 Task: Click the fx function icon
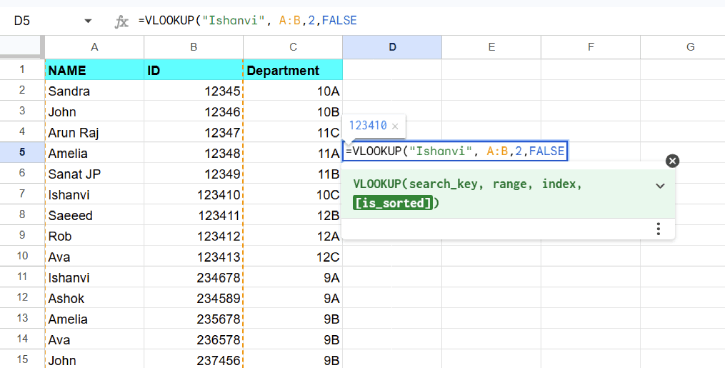click(121, 21)
